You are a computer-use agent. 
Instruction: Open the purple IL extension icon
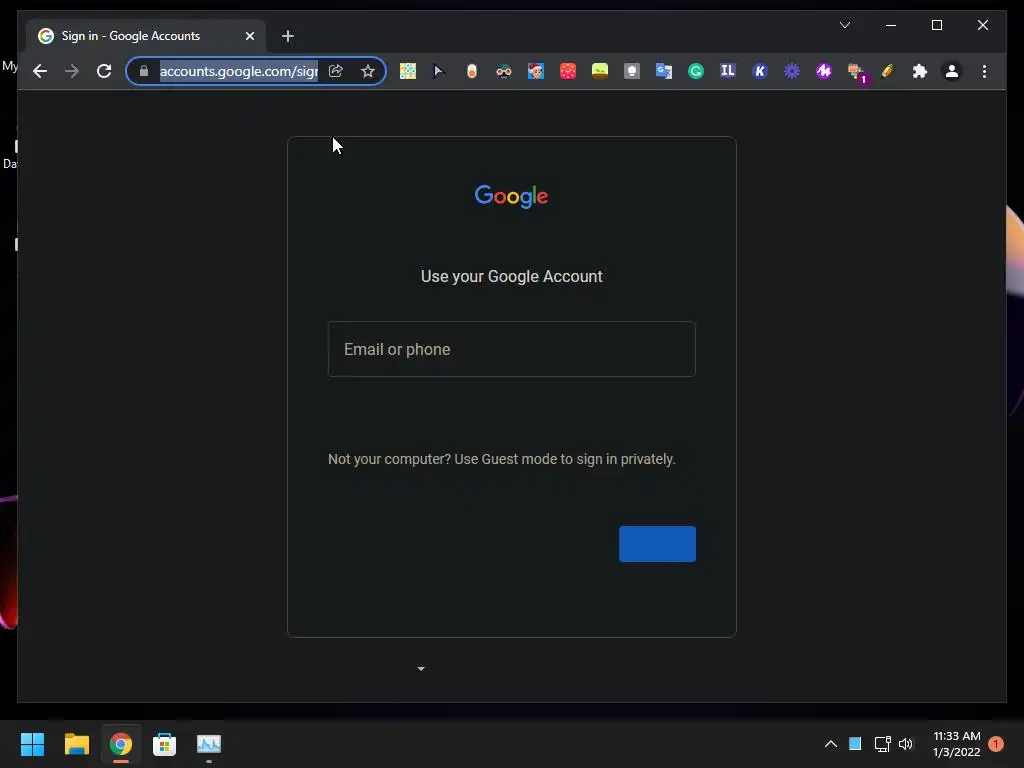point(728,71)
